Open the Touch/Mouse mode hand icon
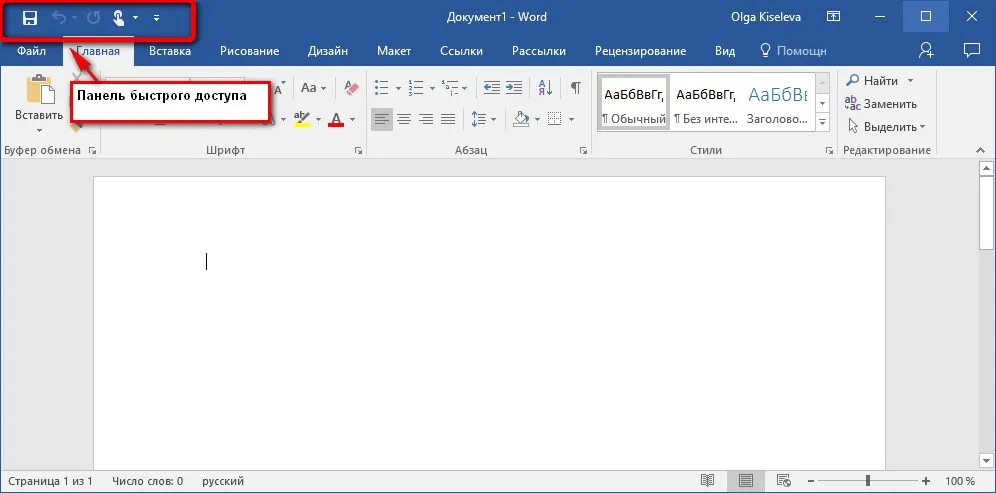 tap(118, 18)
